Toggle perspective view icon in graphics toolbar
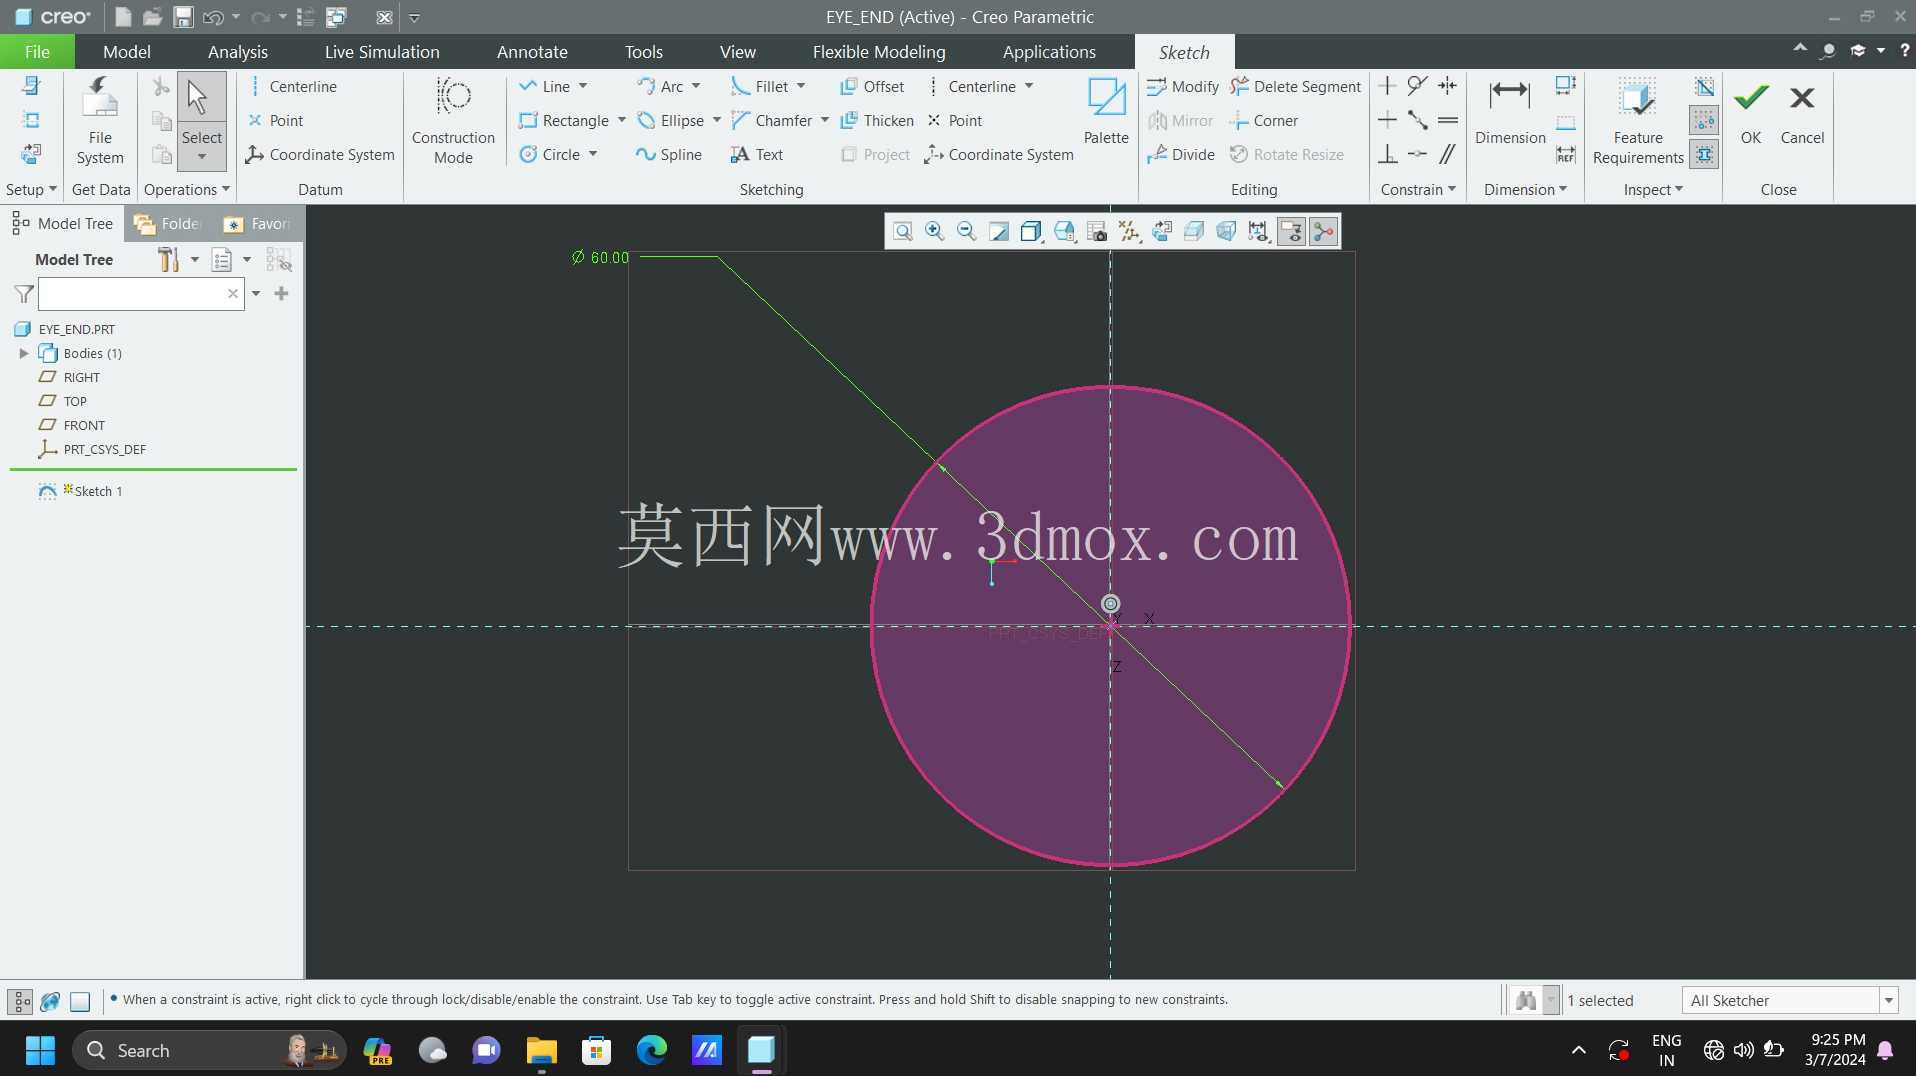 [1225, 232]
